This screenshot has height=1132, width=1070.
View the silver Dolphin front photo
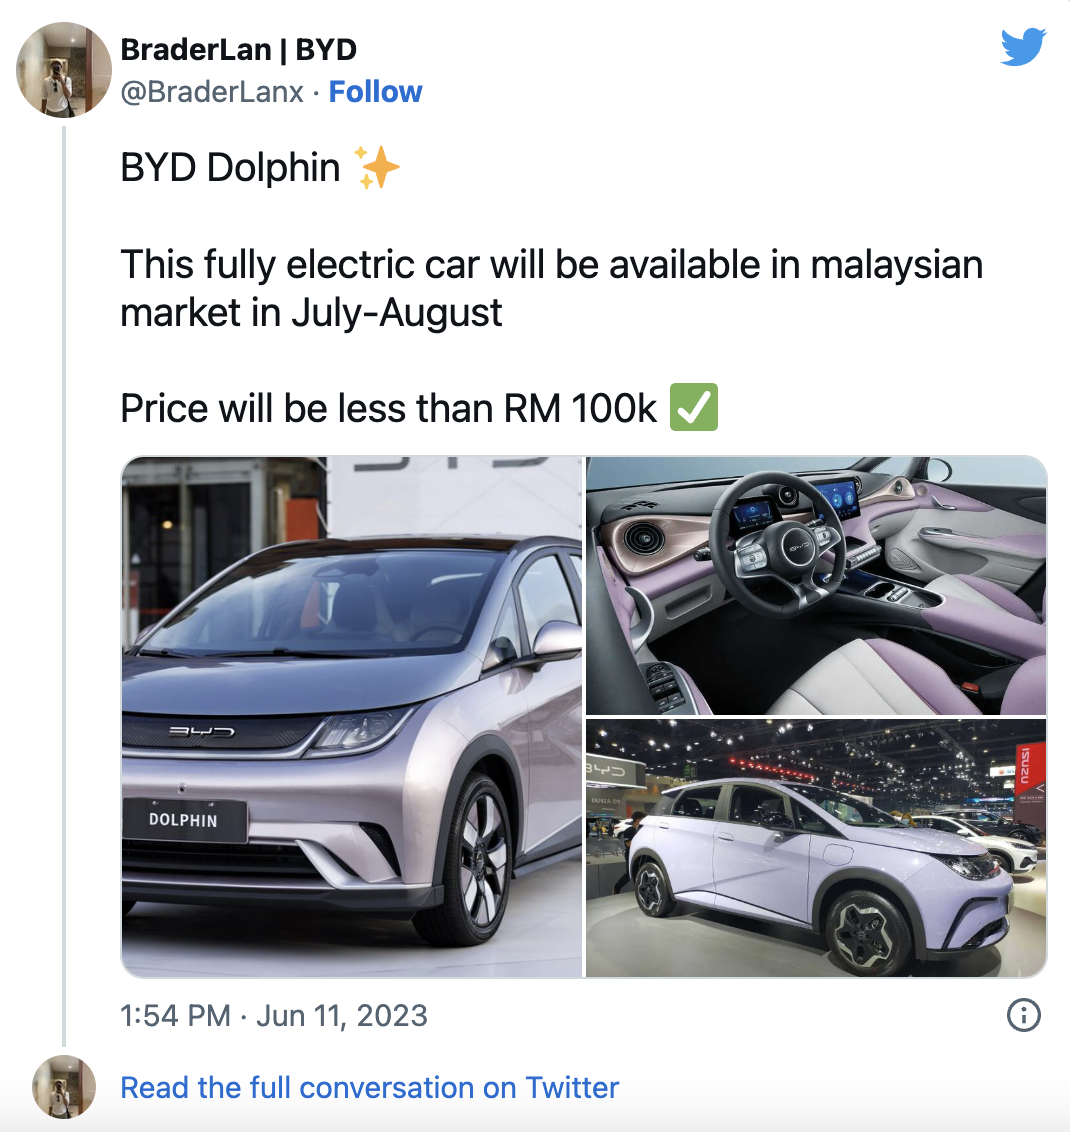352,717
